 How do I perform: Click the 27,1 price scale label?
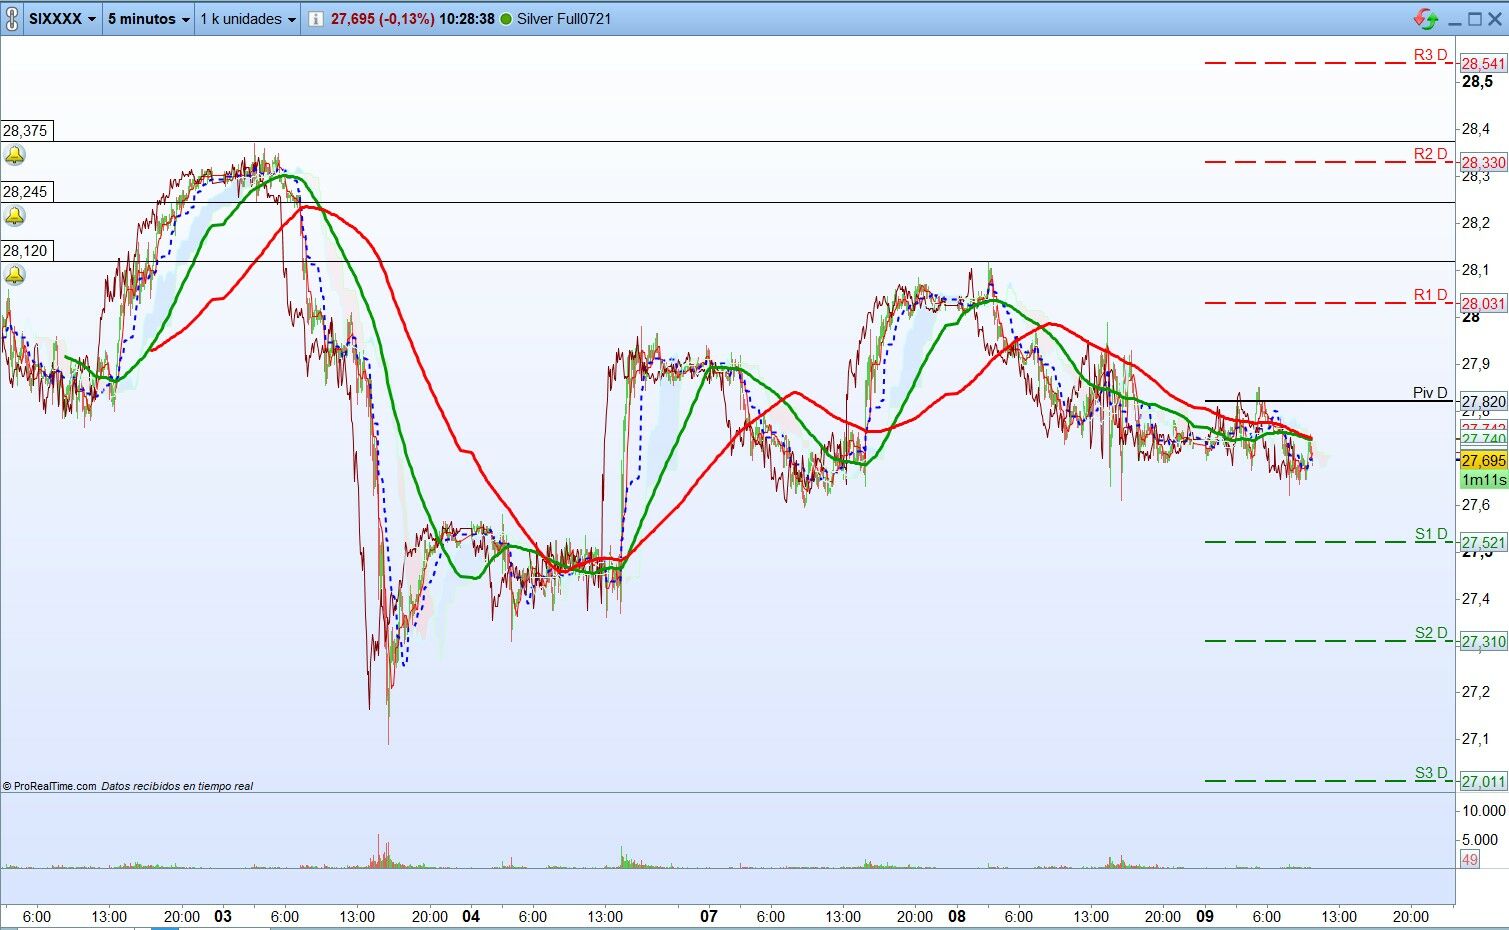click(x=1476, y=739)
